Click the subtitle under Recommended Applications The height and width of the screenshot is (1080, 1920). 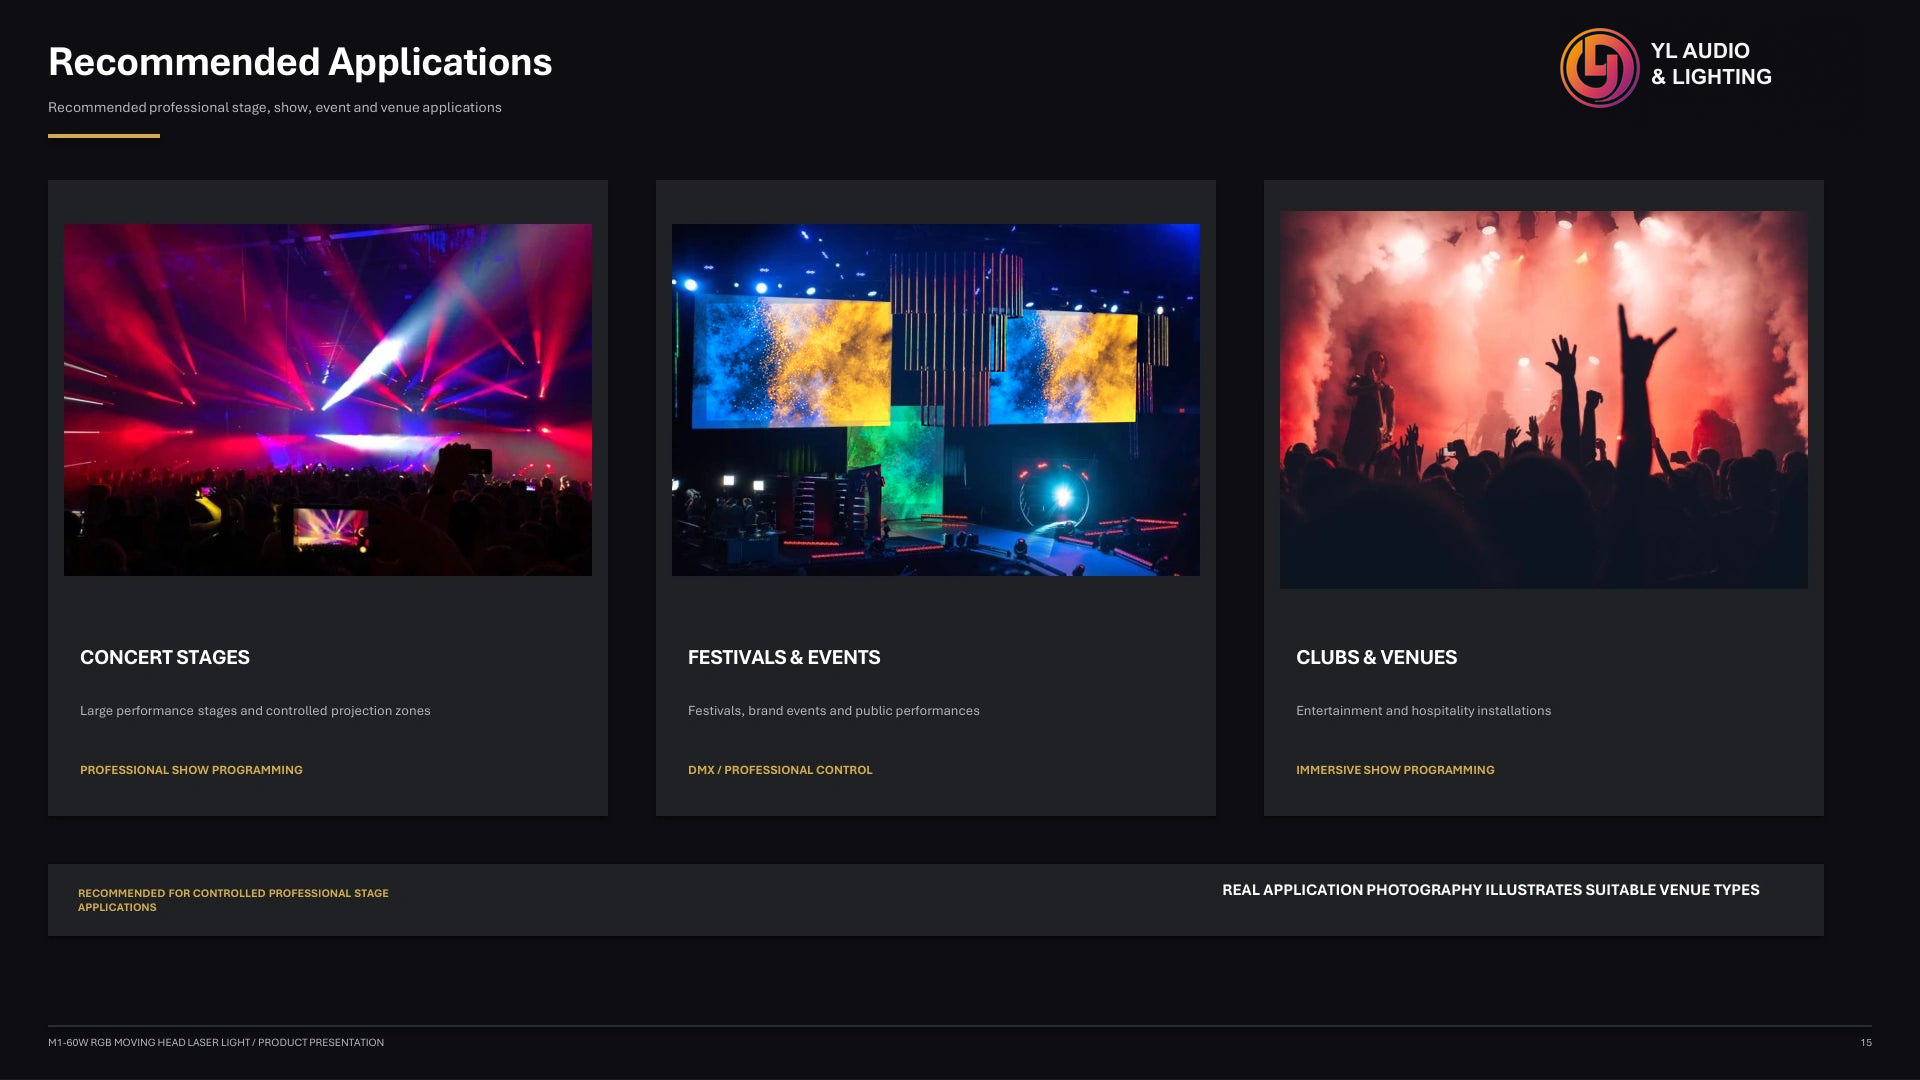tap(275, 107)
